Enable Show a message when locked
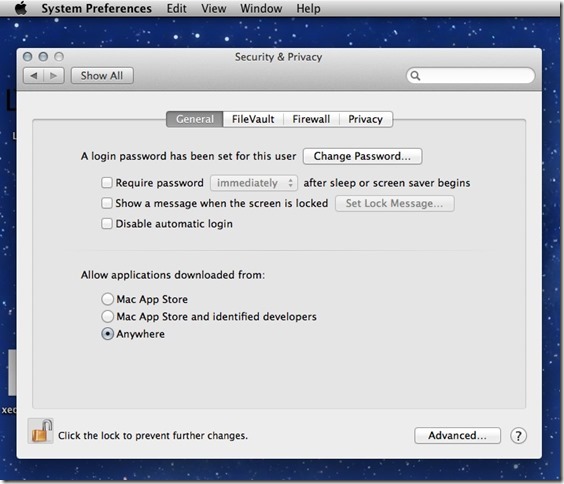564x484 pixels. [106, 203]
